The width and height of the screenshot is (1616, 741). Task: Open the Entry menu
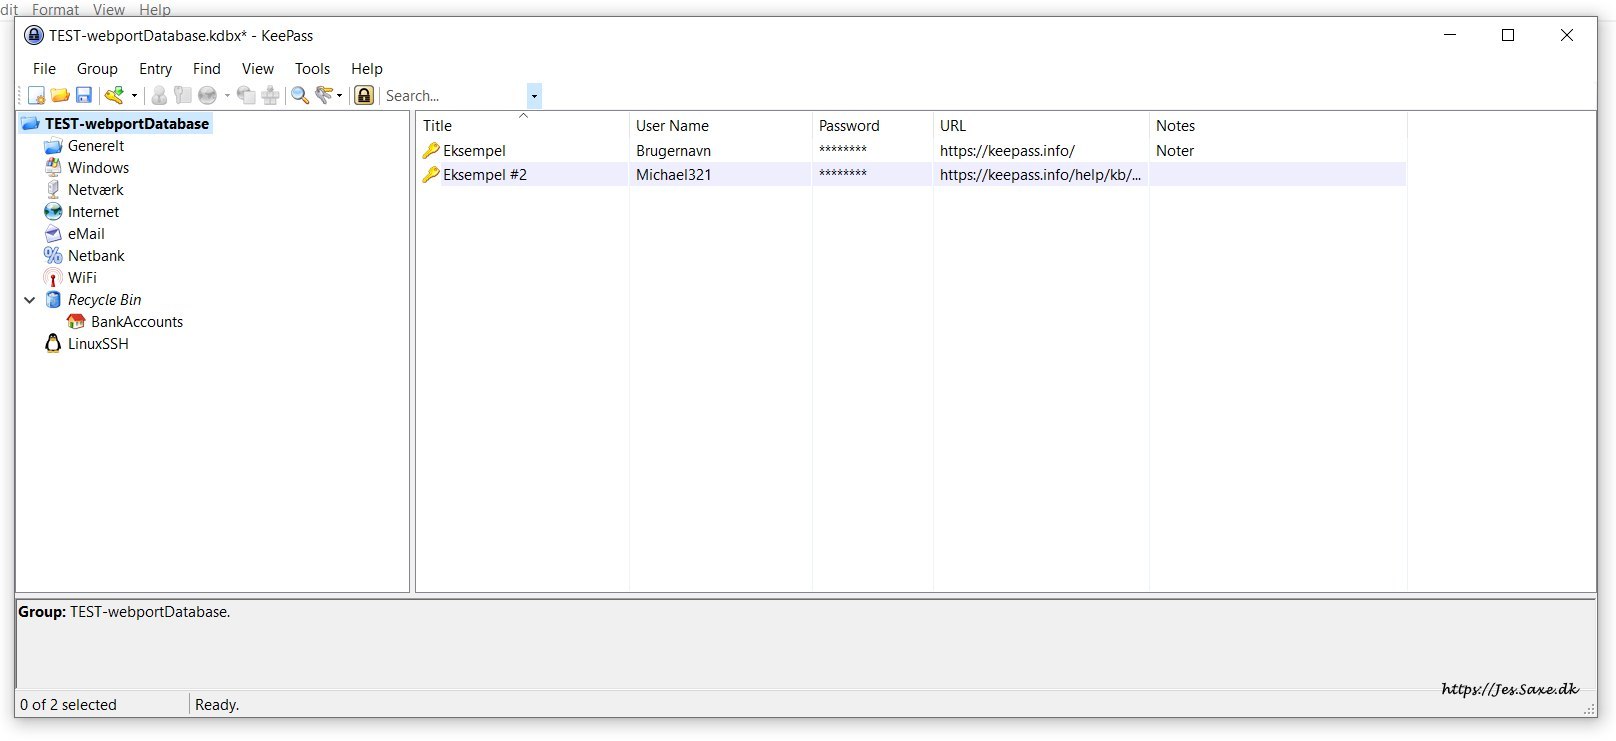click(x=155, y=69)
